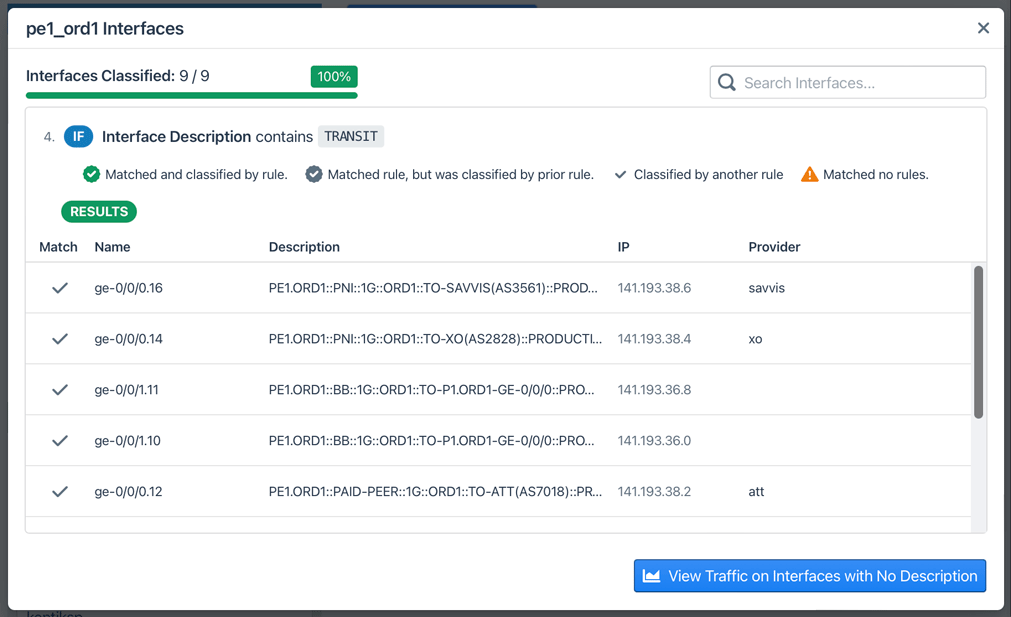The image size is (1011, 617).
Task: Close the pe1_ord1 Interfaces dialog
Action: pos(983,28)
